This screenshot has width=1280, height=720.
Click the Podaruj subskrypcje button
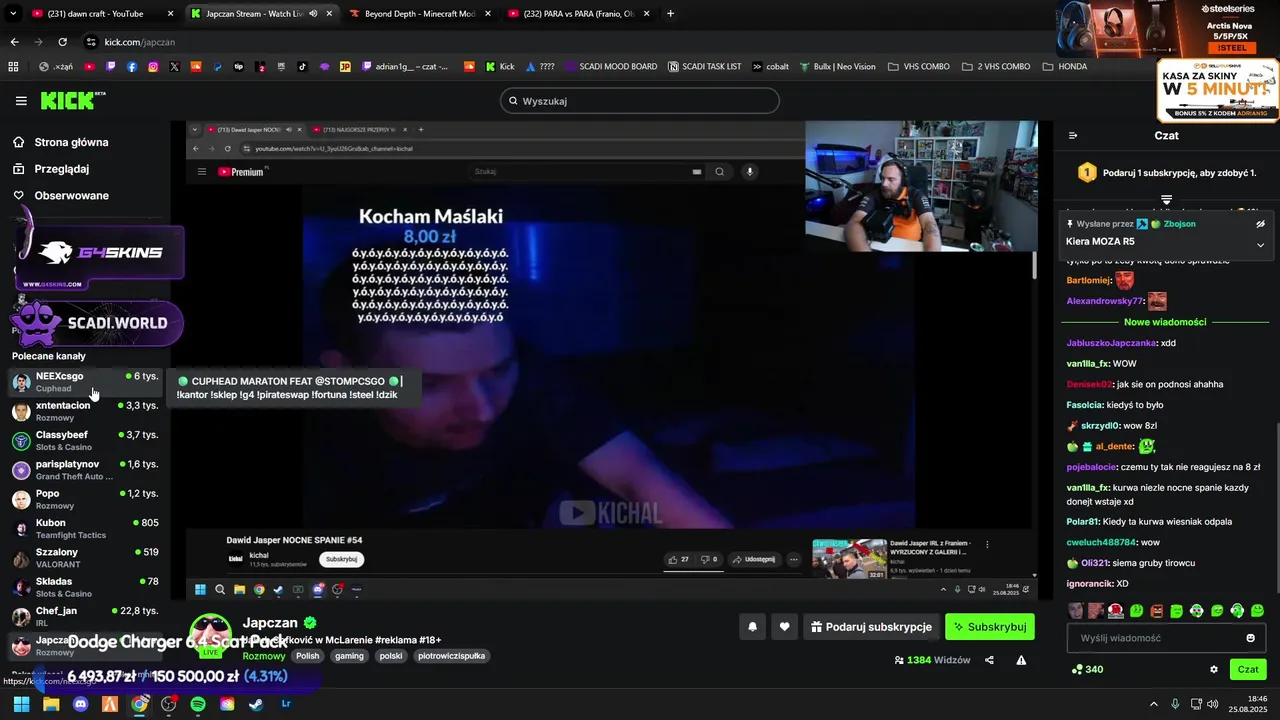871,627
